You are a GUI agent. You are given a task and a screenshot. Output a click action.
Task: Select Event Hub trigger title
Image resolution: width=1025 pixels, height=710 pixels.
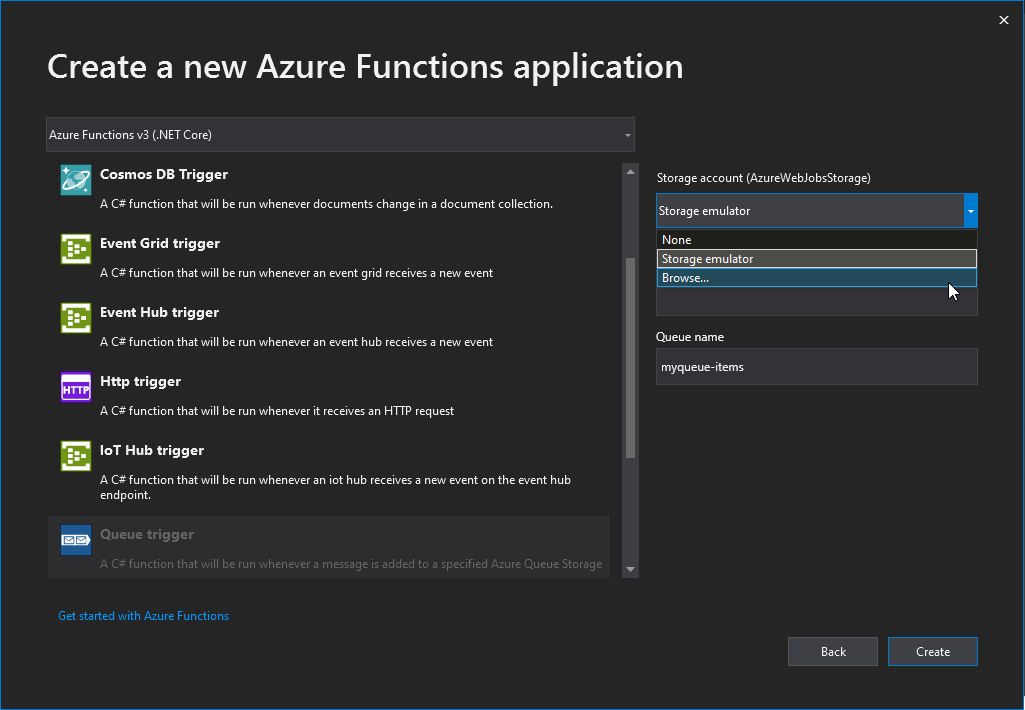point(160,313)
